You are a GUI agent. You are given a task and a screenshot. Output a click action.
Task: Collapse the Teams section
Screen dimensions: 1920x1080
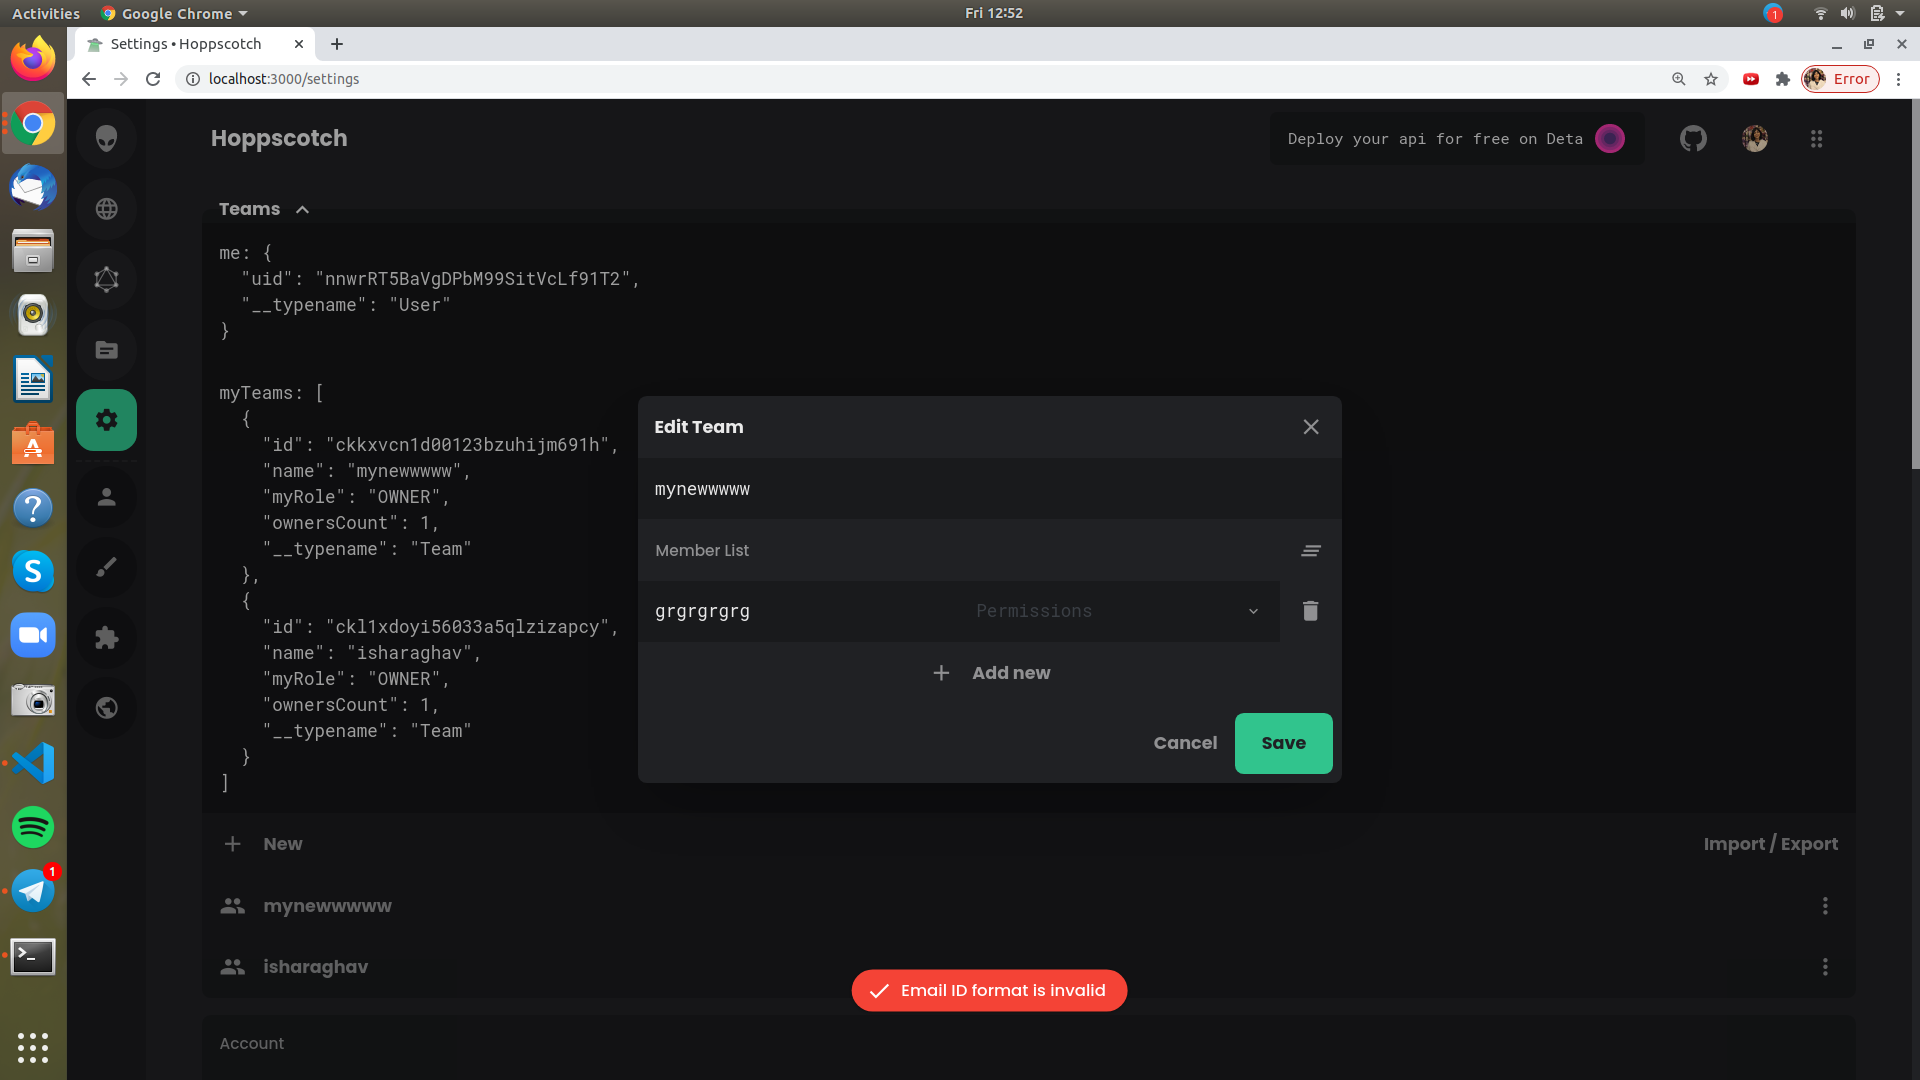coord(302,209)
